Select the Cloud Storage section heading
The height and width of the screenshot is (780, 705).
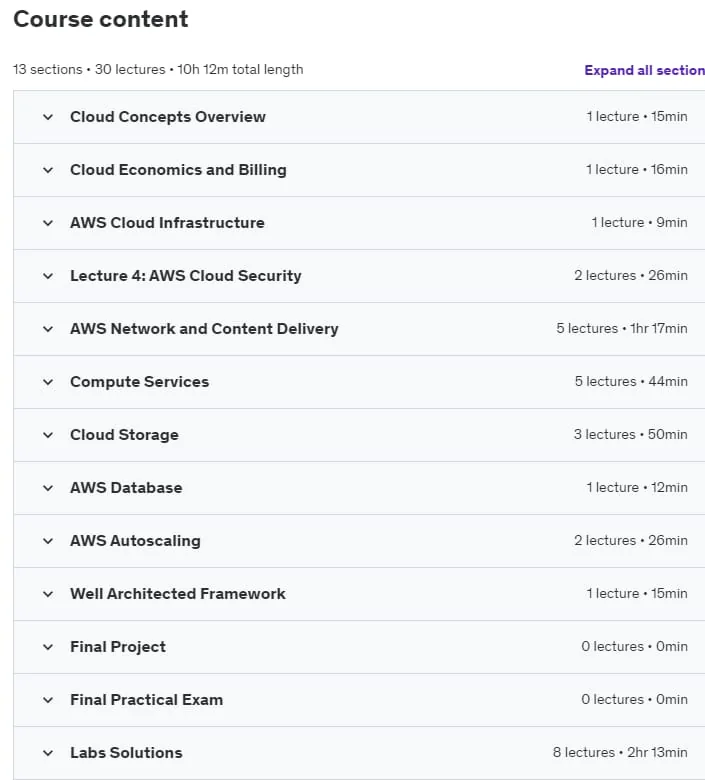[124, 435]
